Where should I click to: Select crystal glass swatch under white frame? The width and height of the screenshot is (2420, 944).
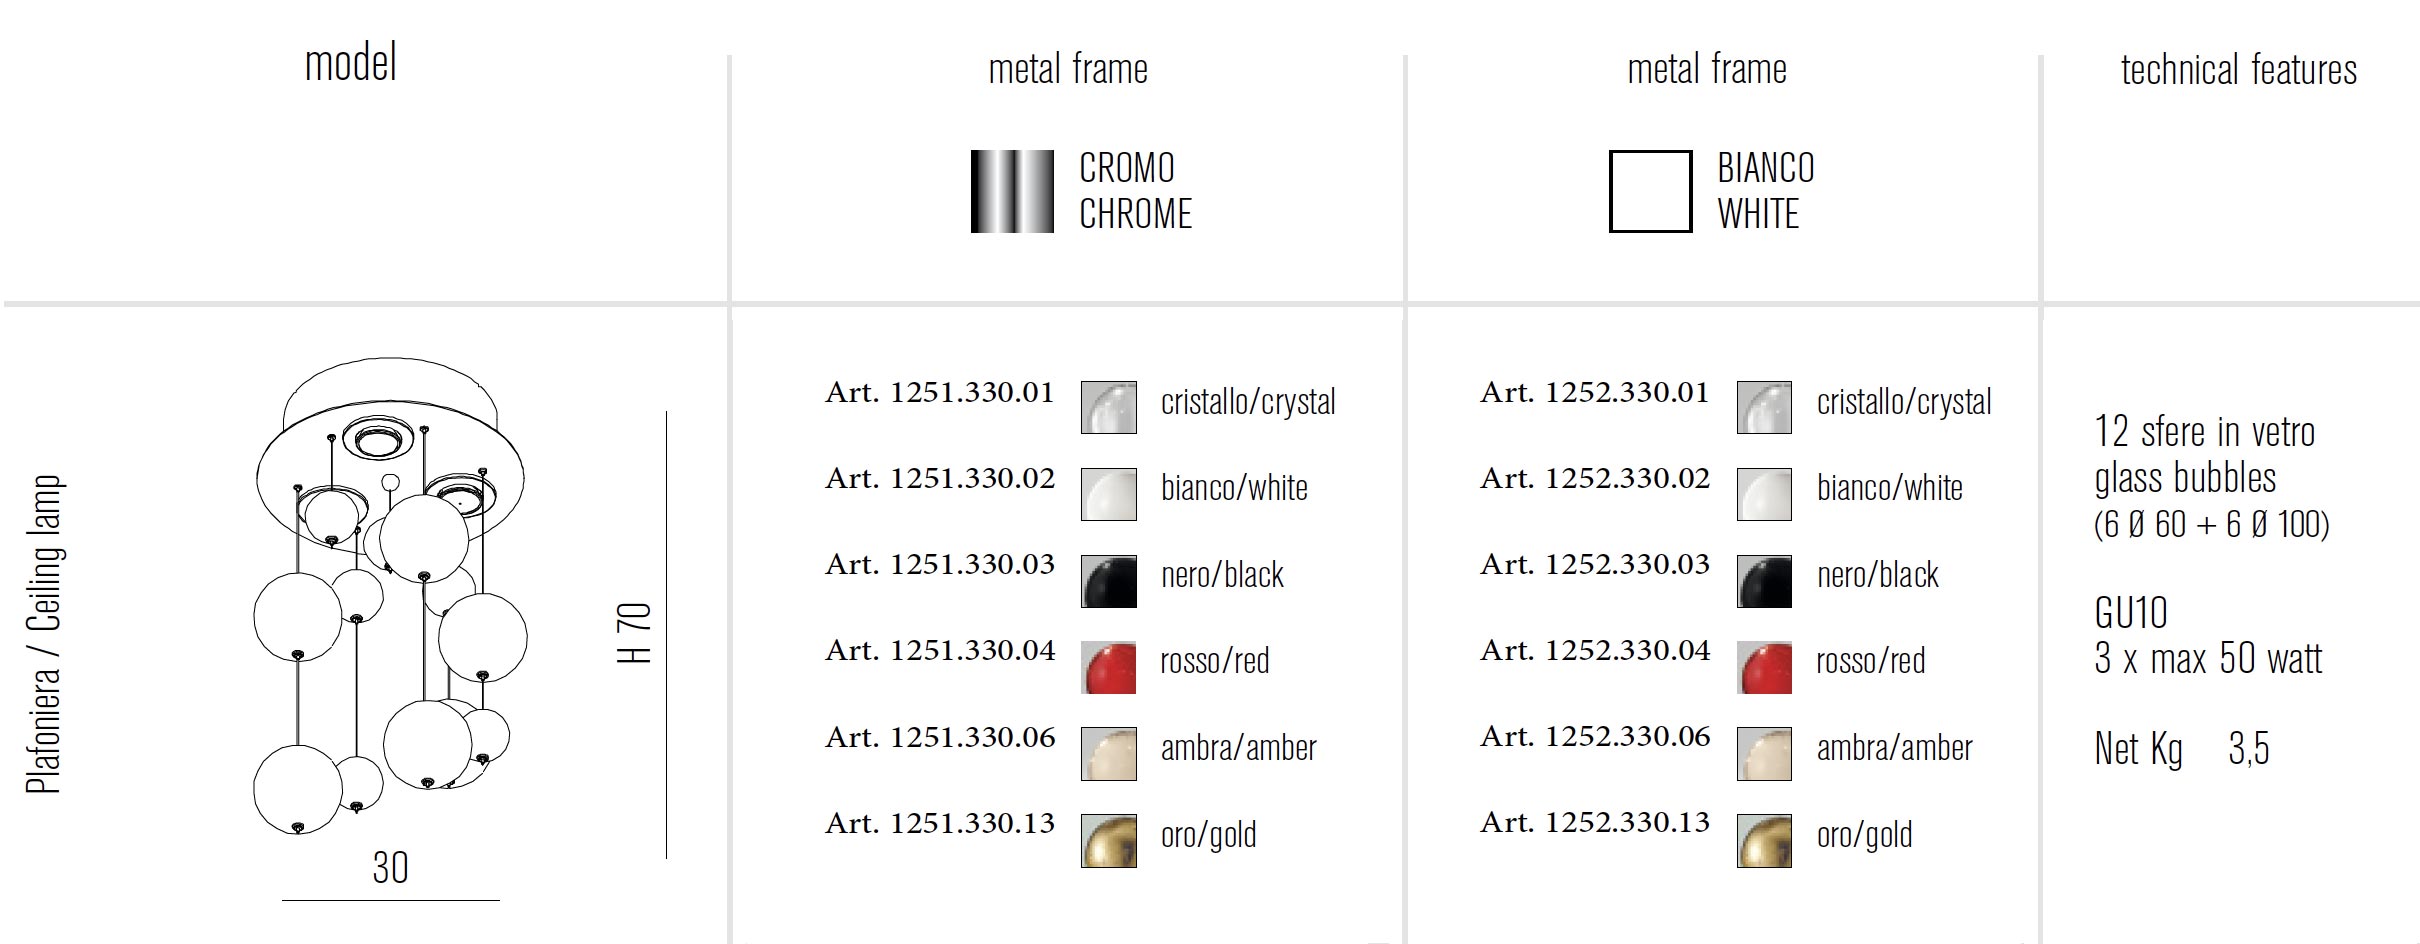coord(1764,407)
